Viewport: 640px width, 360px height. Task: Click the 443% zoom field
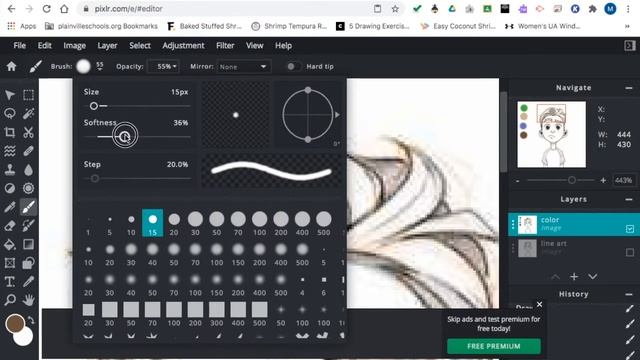(623, 180)
